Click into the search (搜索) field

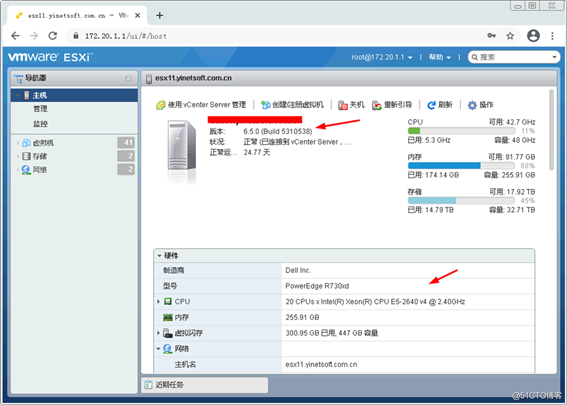tap(513, 57)
